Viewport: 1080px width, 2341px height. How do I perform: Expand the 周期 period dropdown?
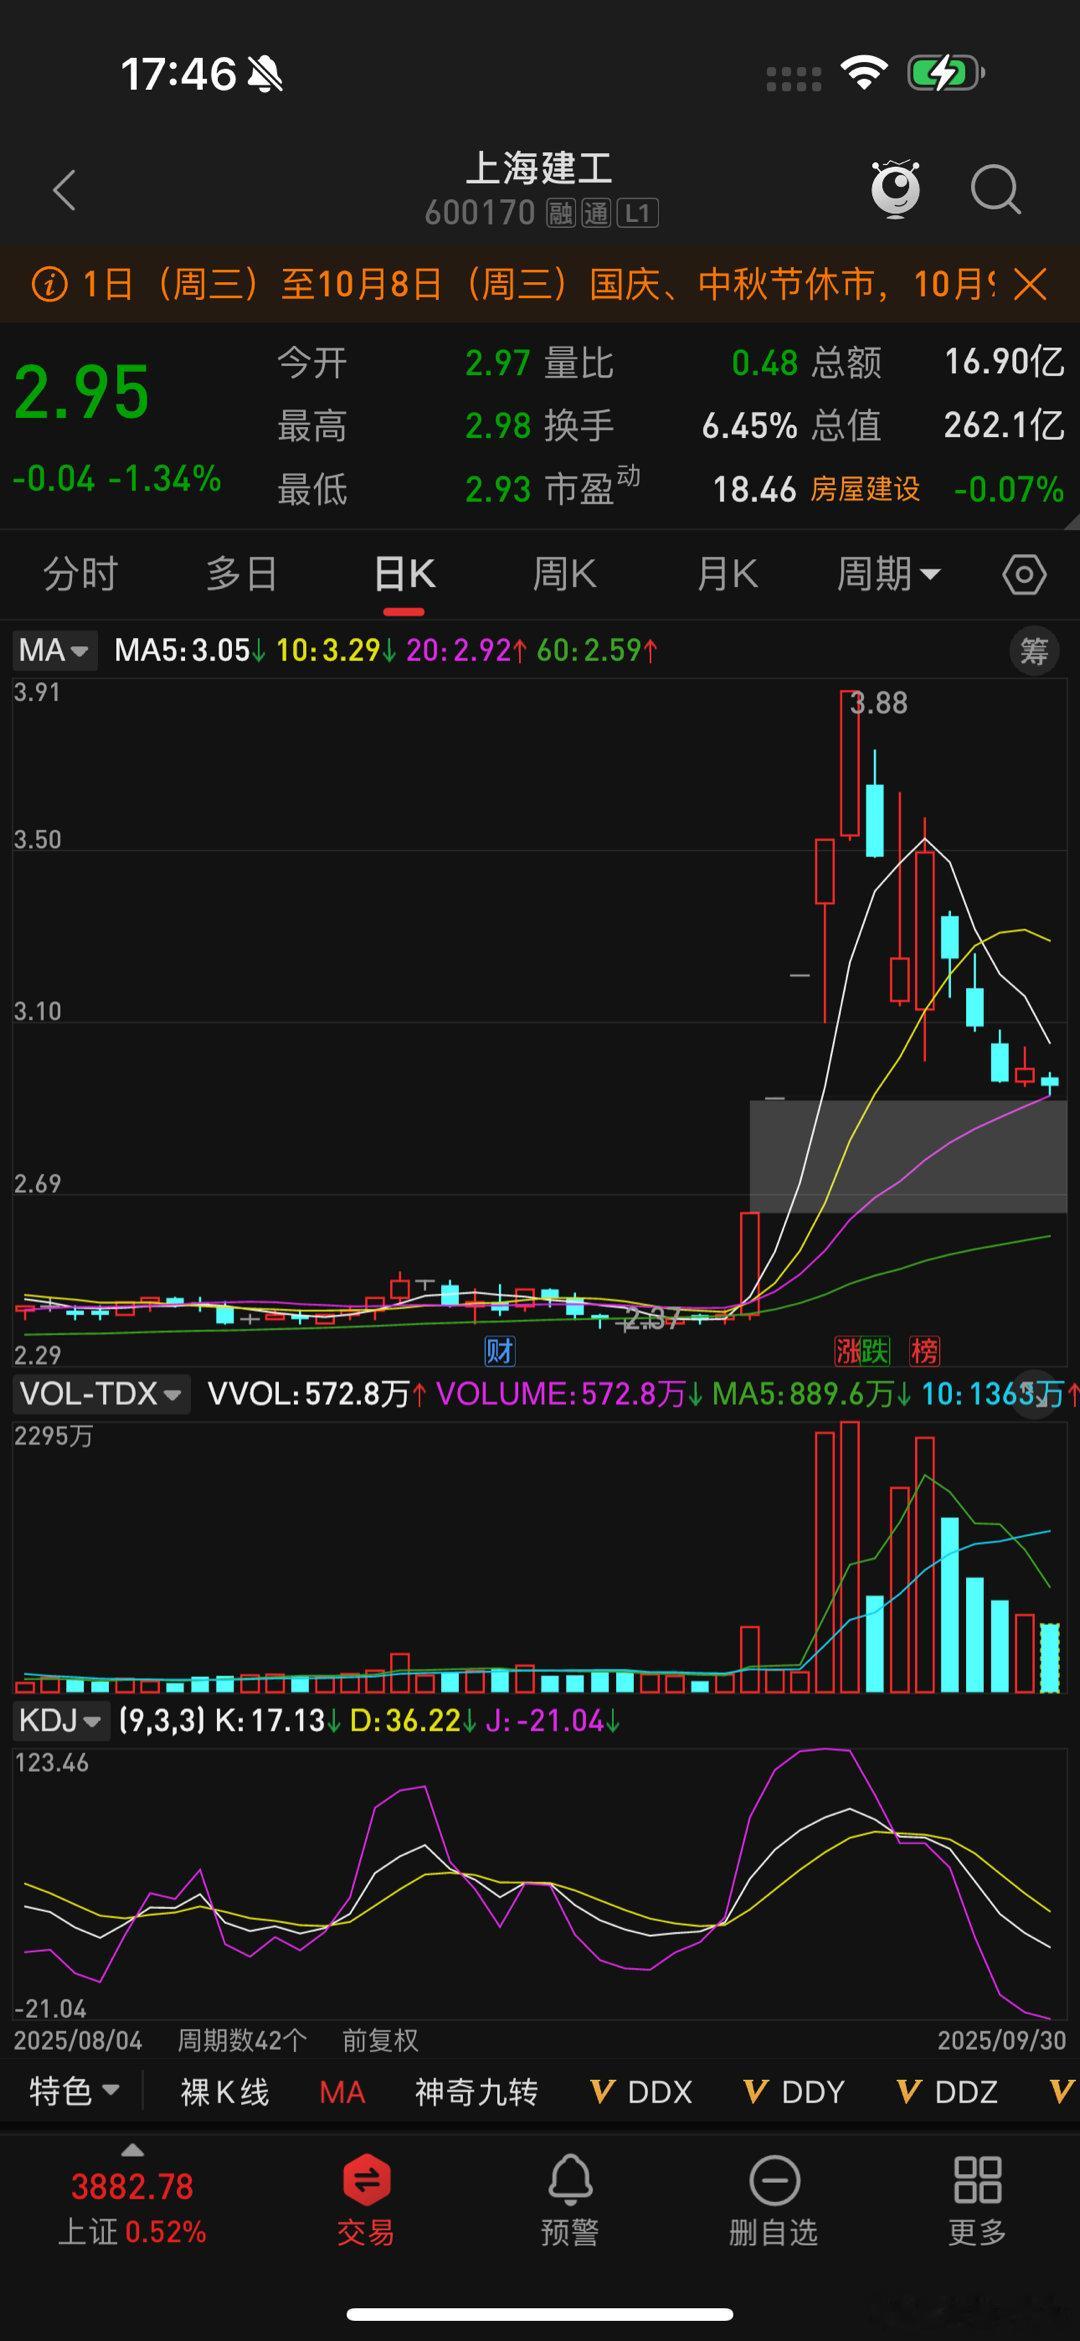pyautogui.click(x=888, y=575)
